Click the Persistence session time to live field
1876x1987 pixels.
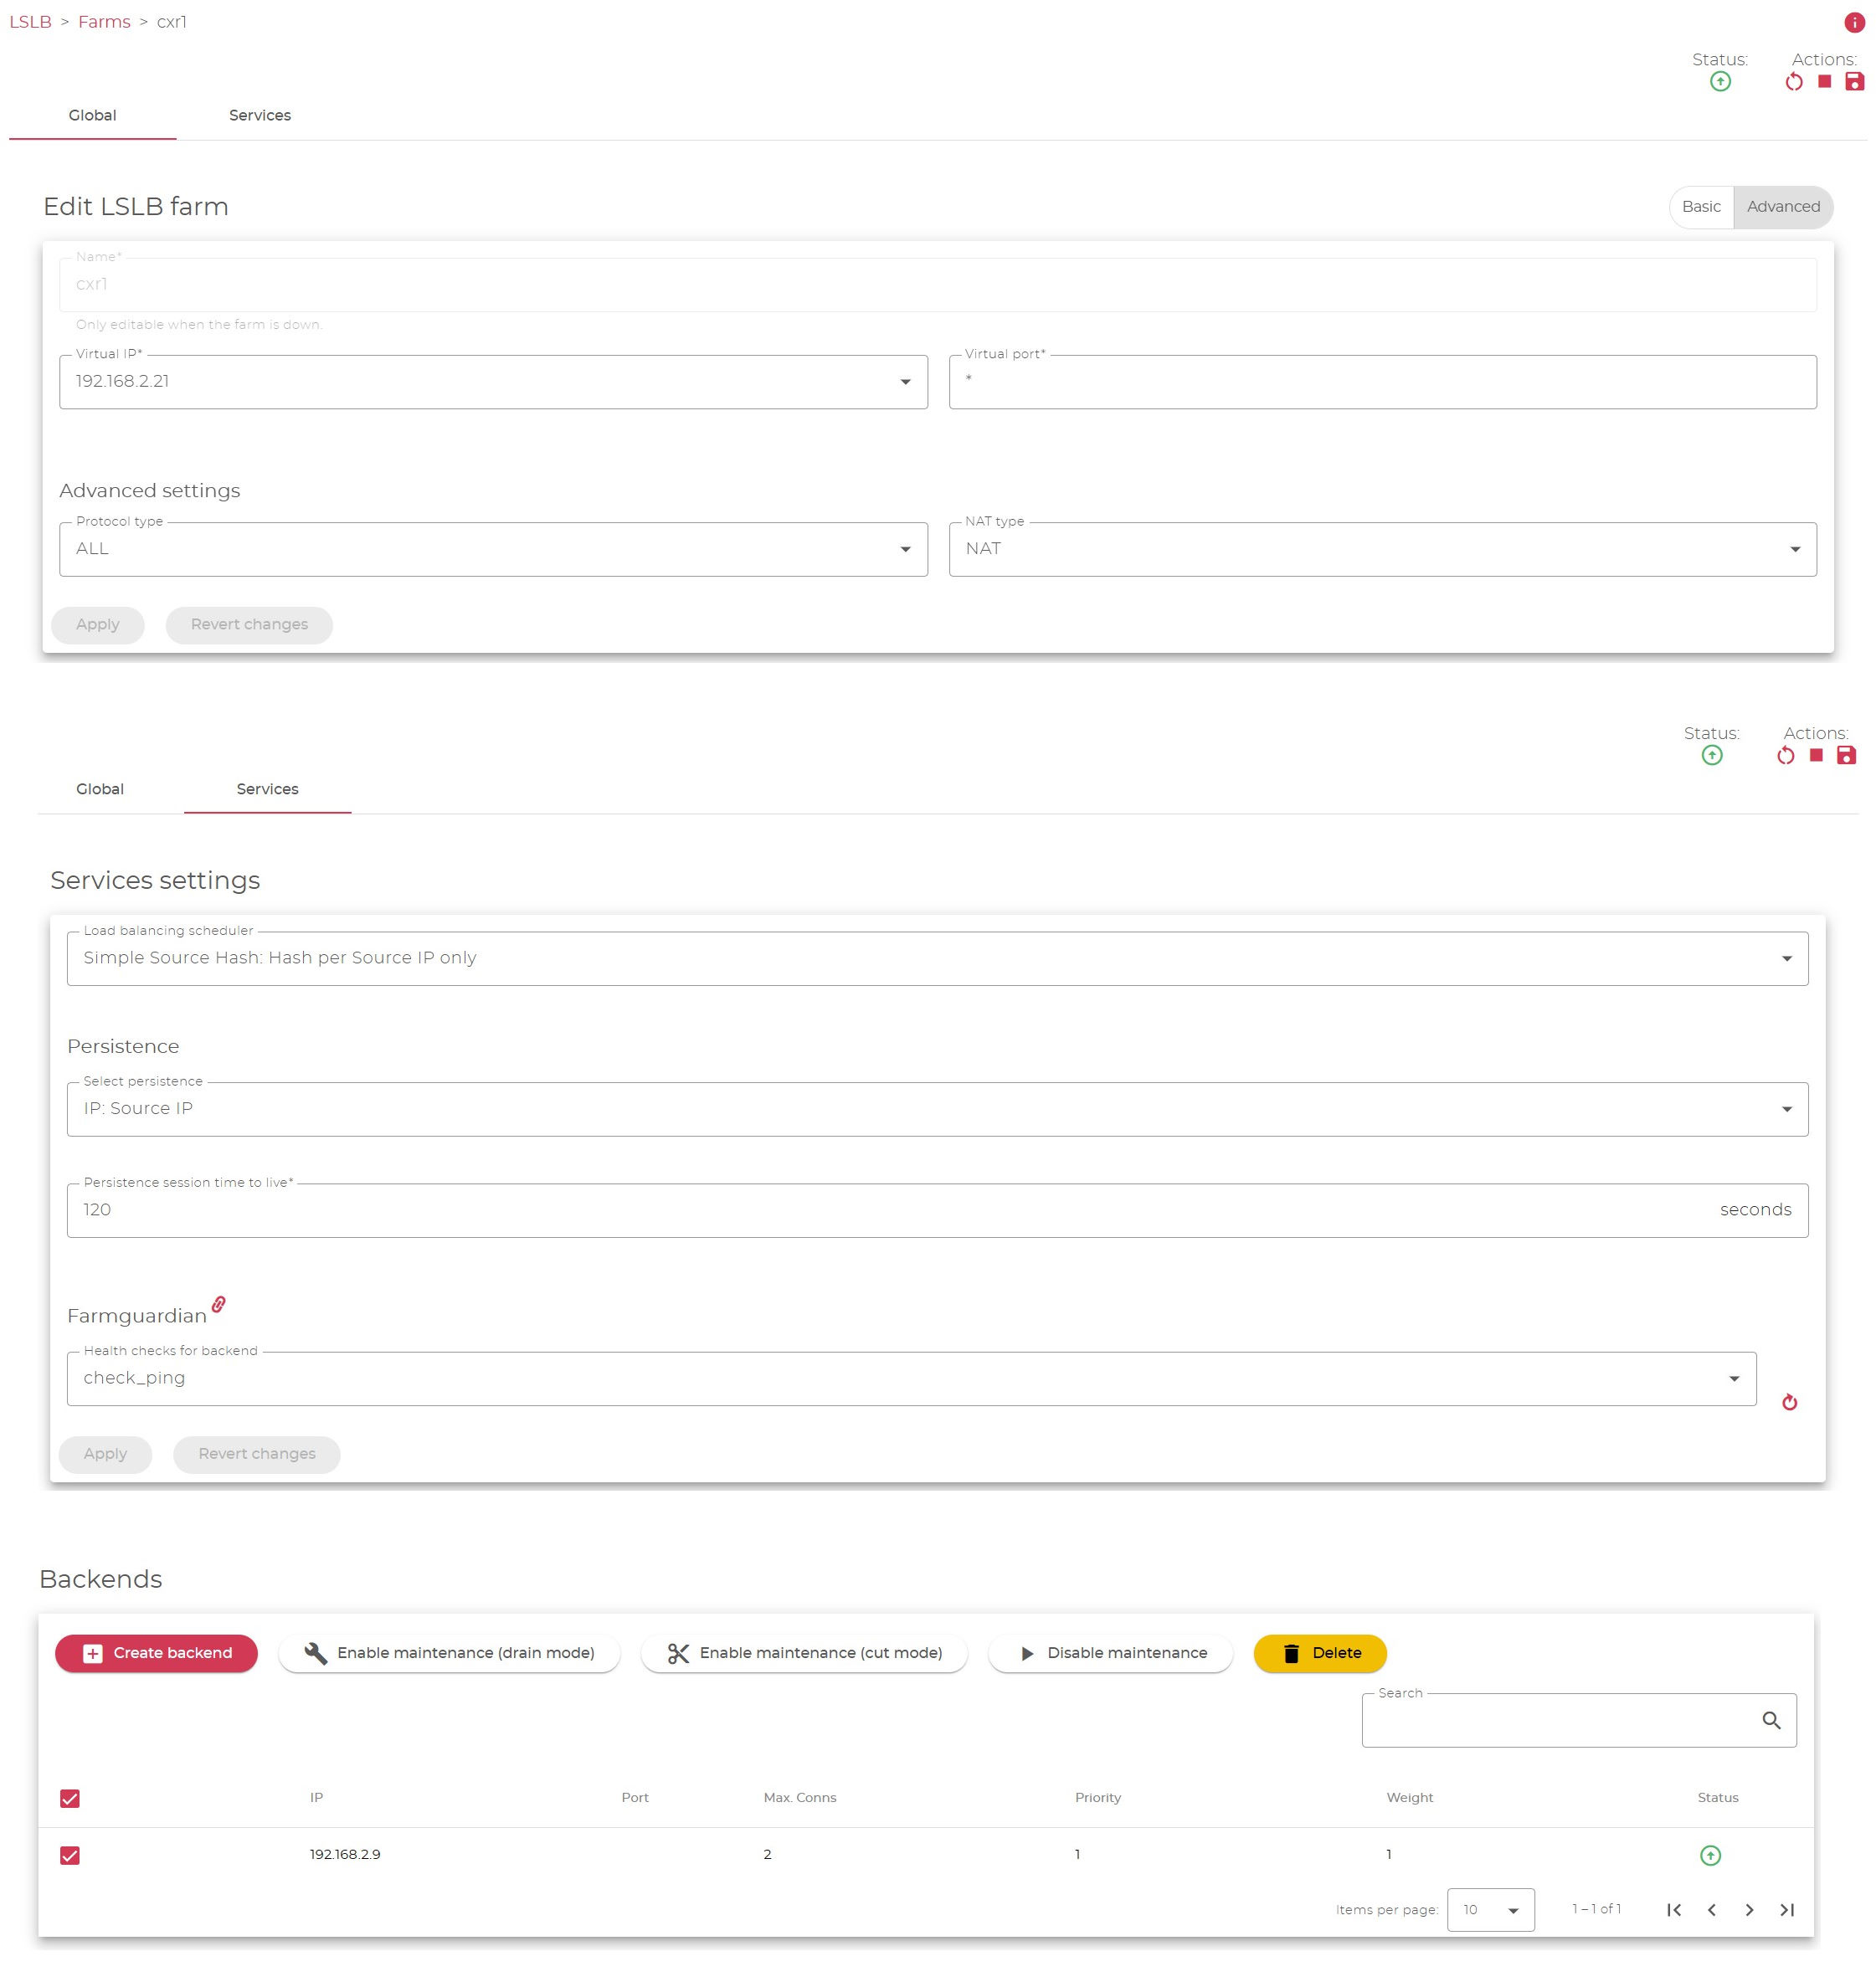click(x=937, y=1210)
